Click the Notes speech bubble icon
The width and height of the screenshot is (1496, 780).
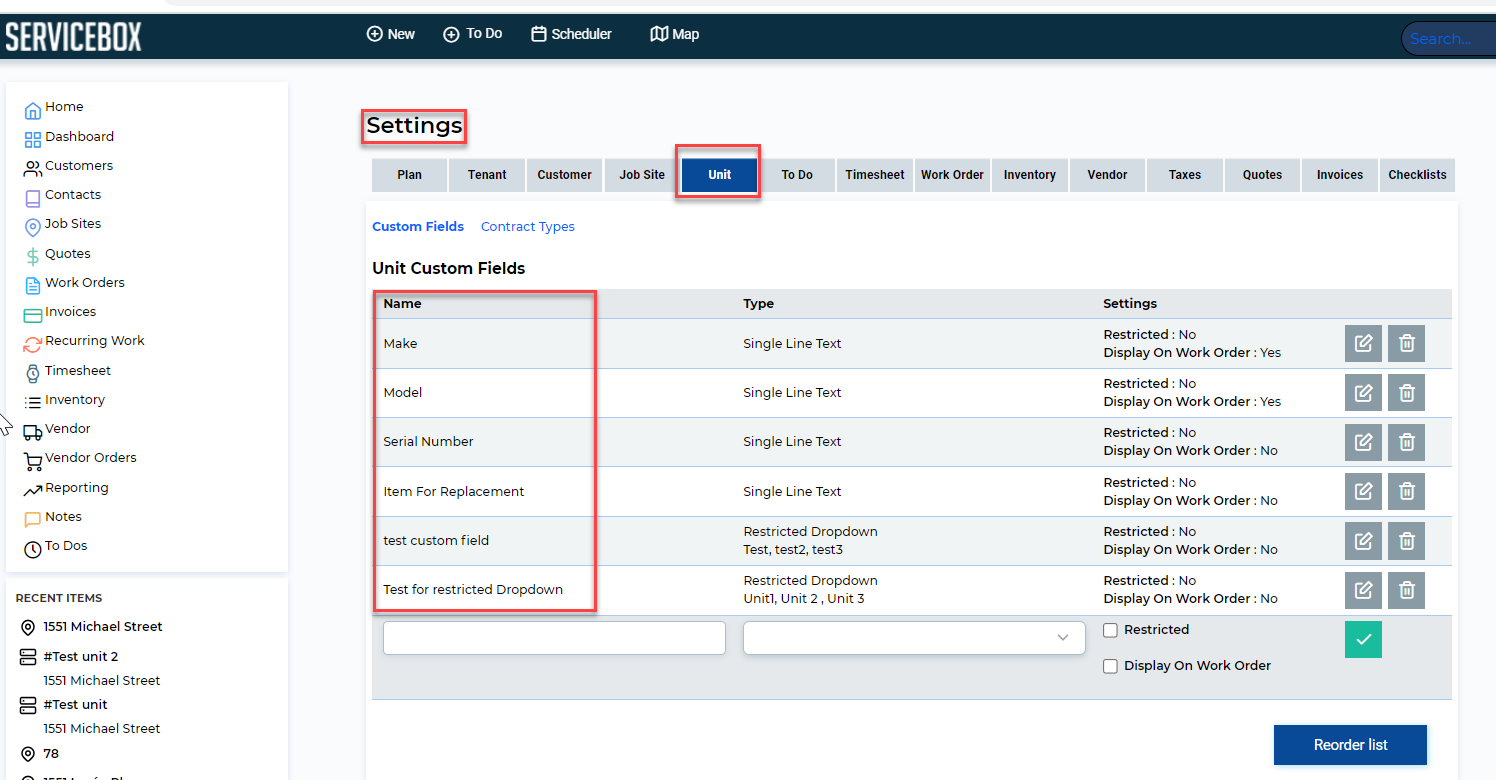[33, 520]
